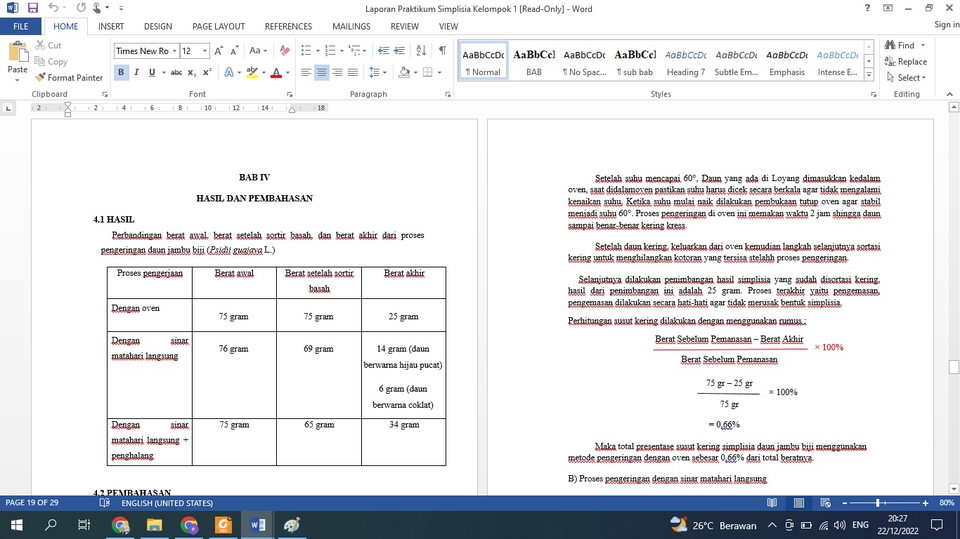Toggle Underline formatting
This screenshot has width=960, height=539.
click(151, 72)
